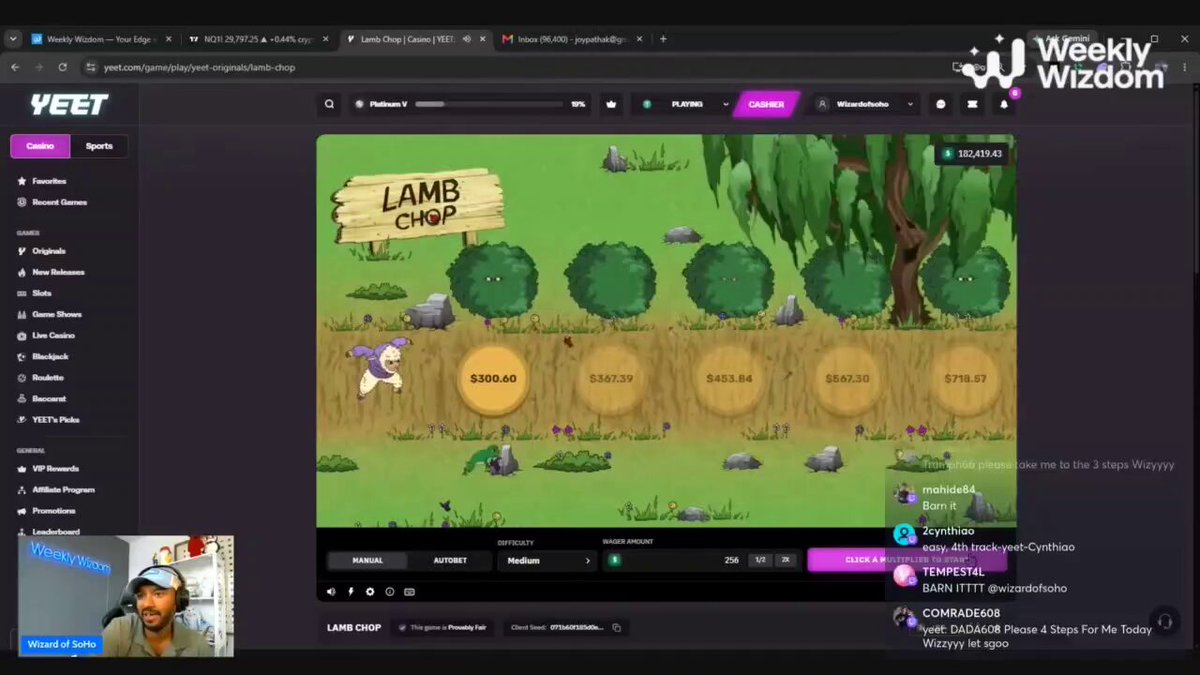Open the chat bubble icon in header
1200x675 pixels.
point(941,104)
